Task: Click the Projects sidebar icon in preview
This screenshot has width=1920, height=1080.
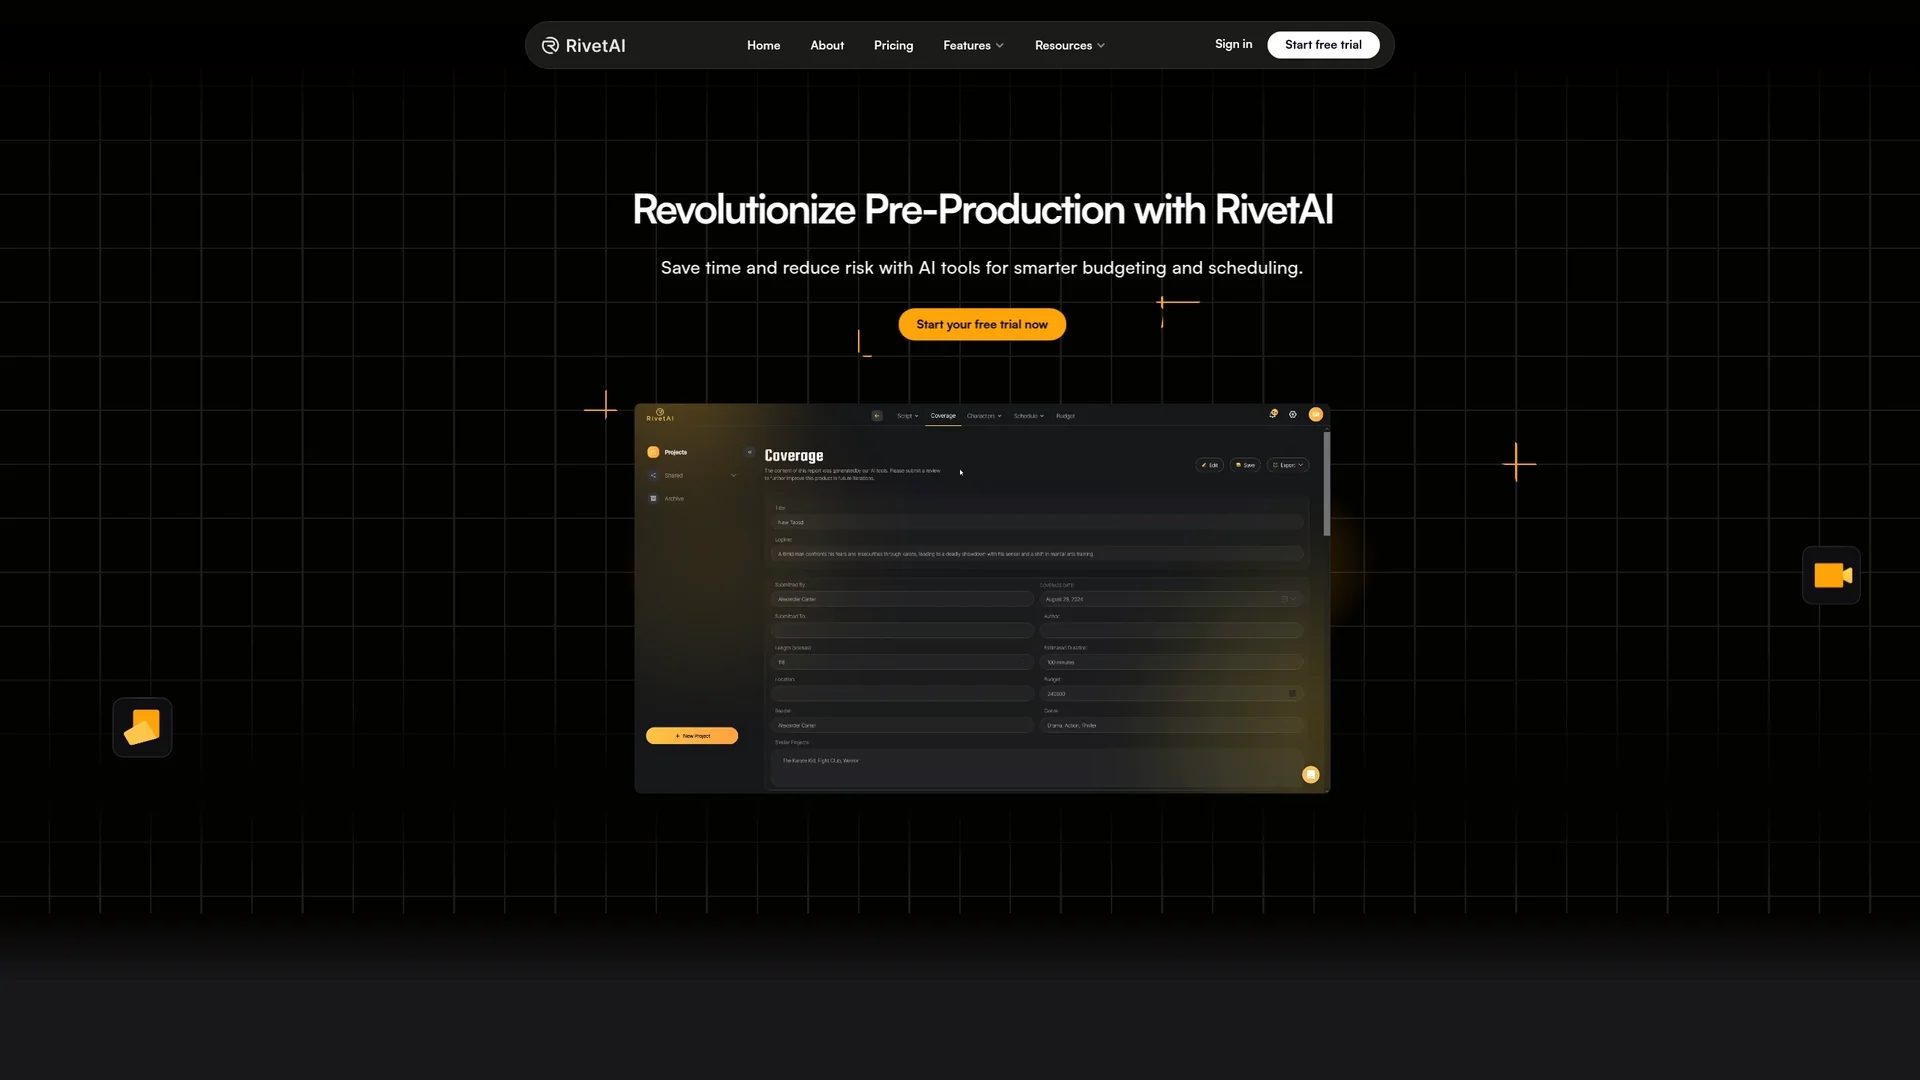Action: [653, 452]
